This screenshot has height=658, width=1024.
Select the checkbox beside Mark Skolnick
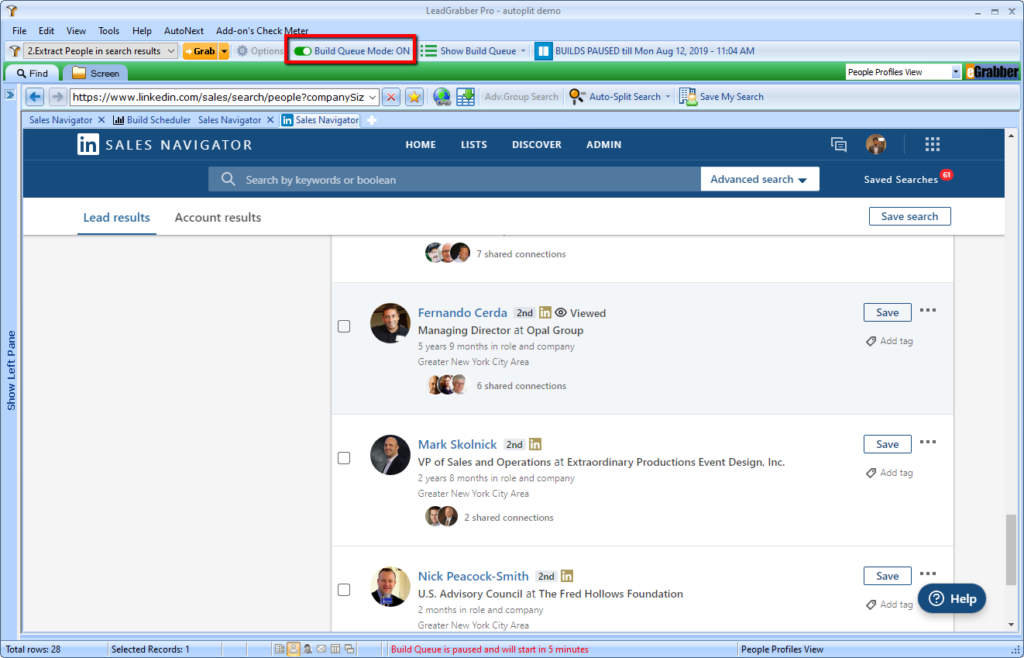coord(344,458)
